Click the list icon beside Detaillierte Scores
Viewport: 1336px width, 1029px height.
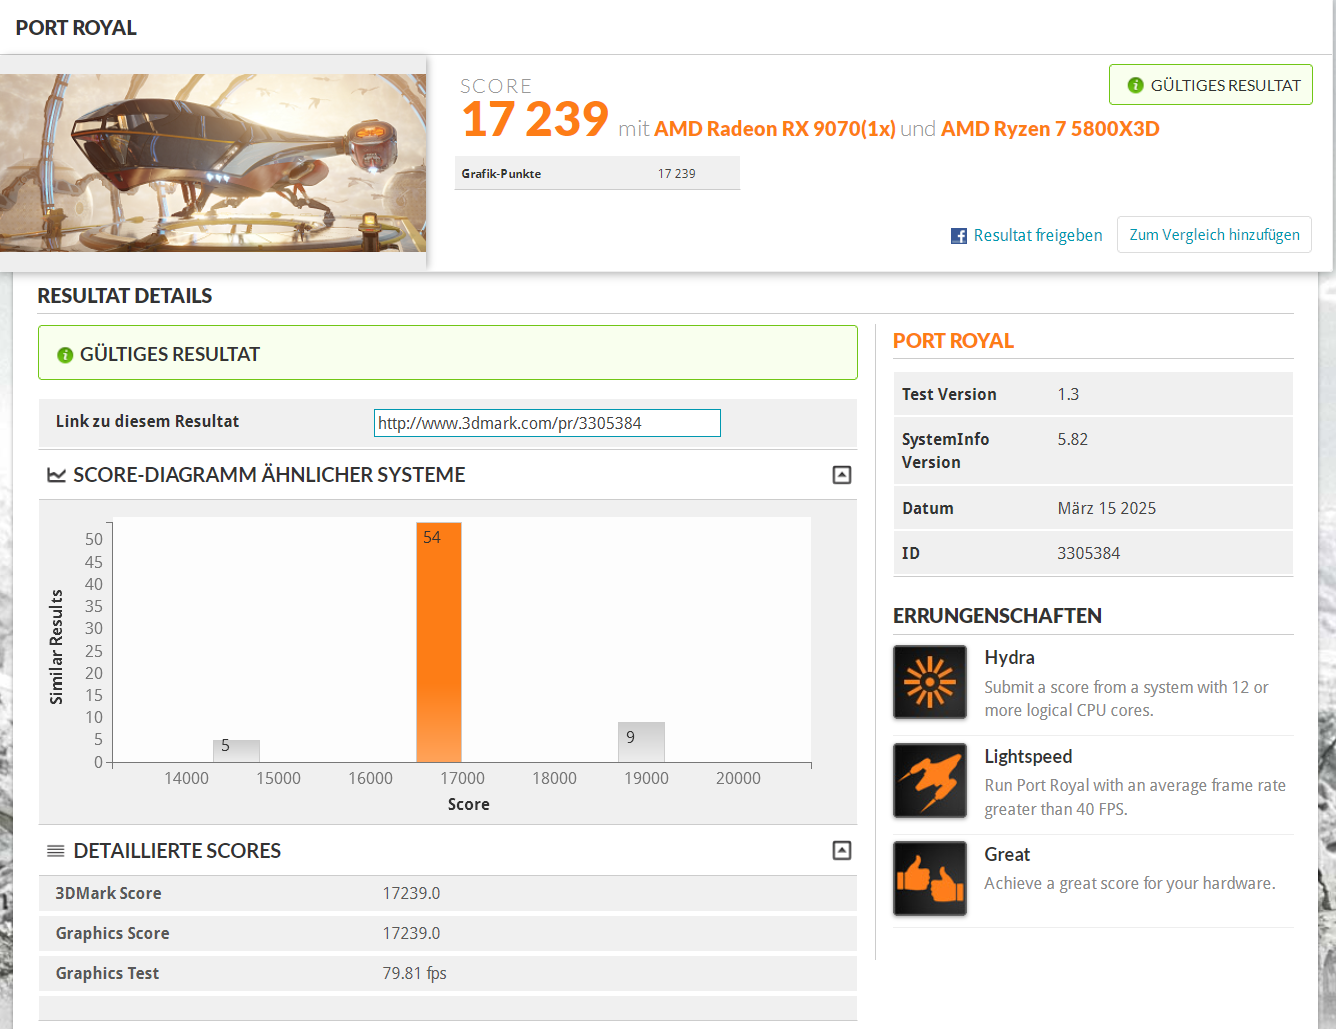56,851
